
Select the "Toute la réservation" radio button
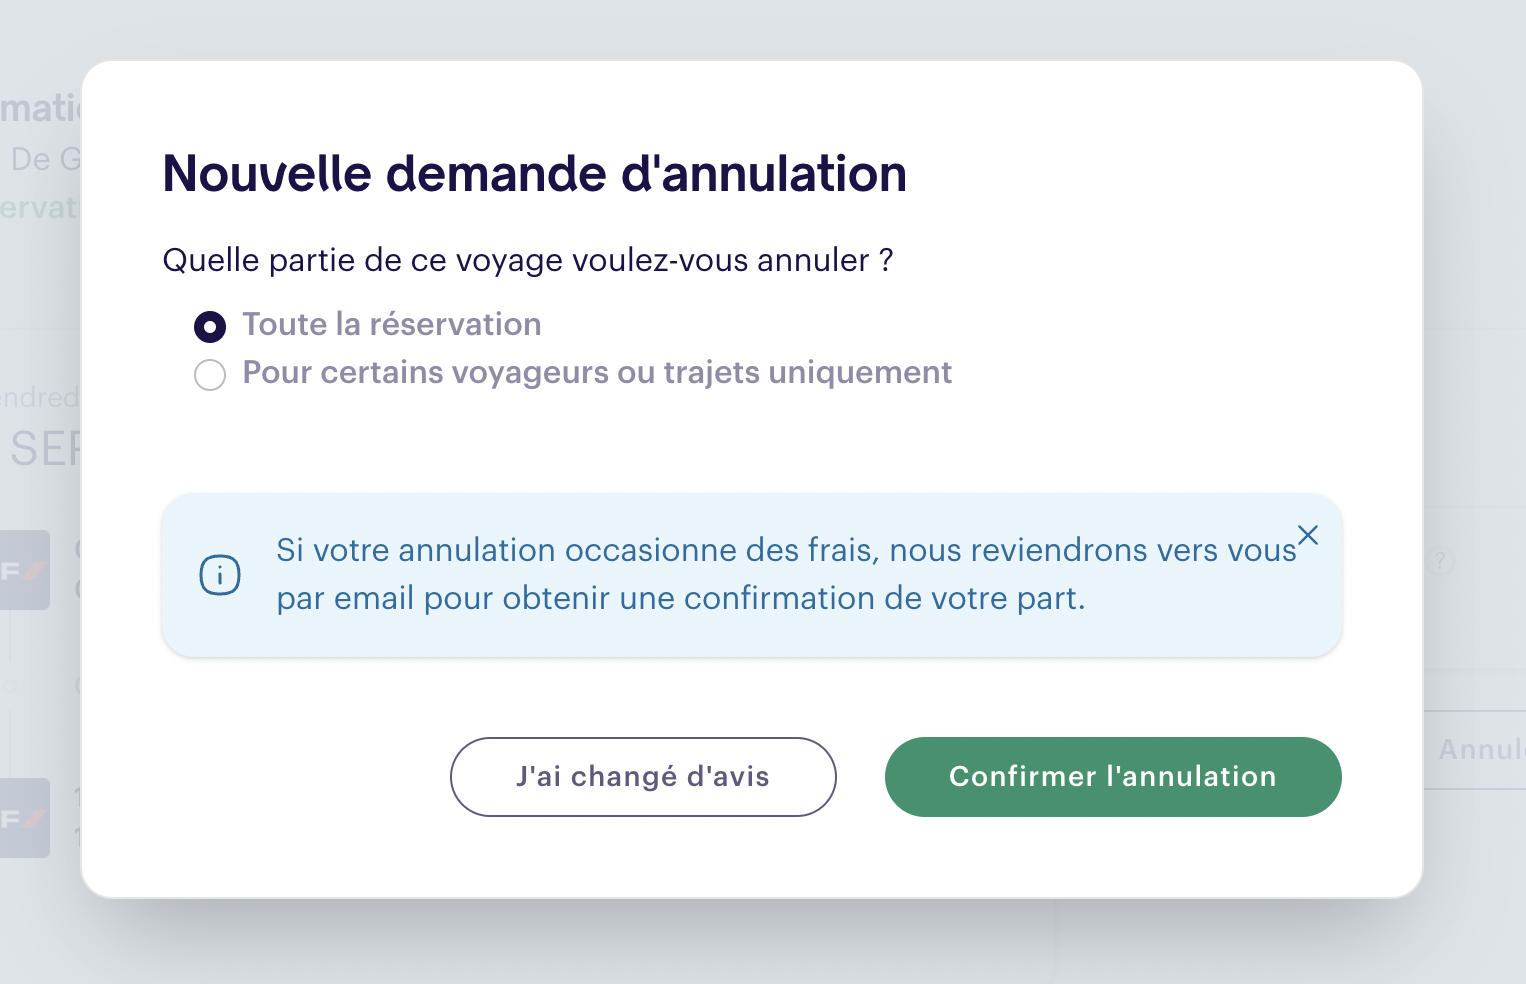210,327
